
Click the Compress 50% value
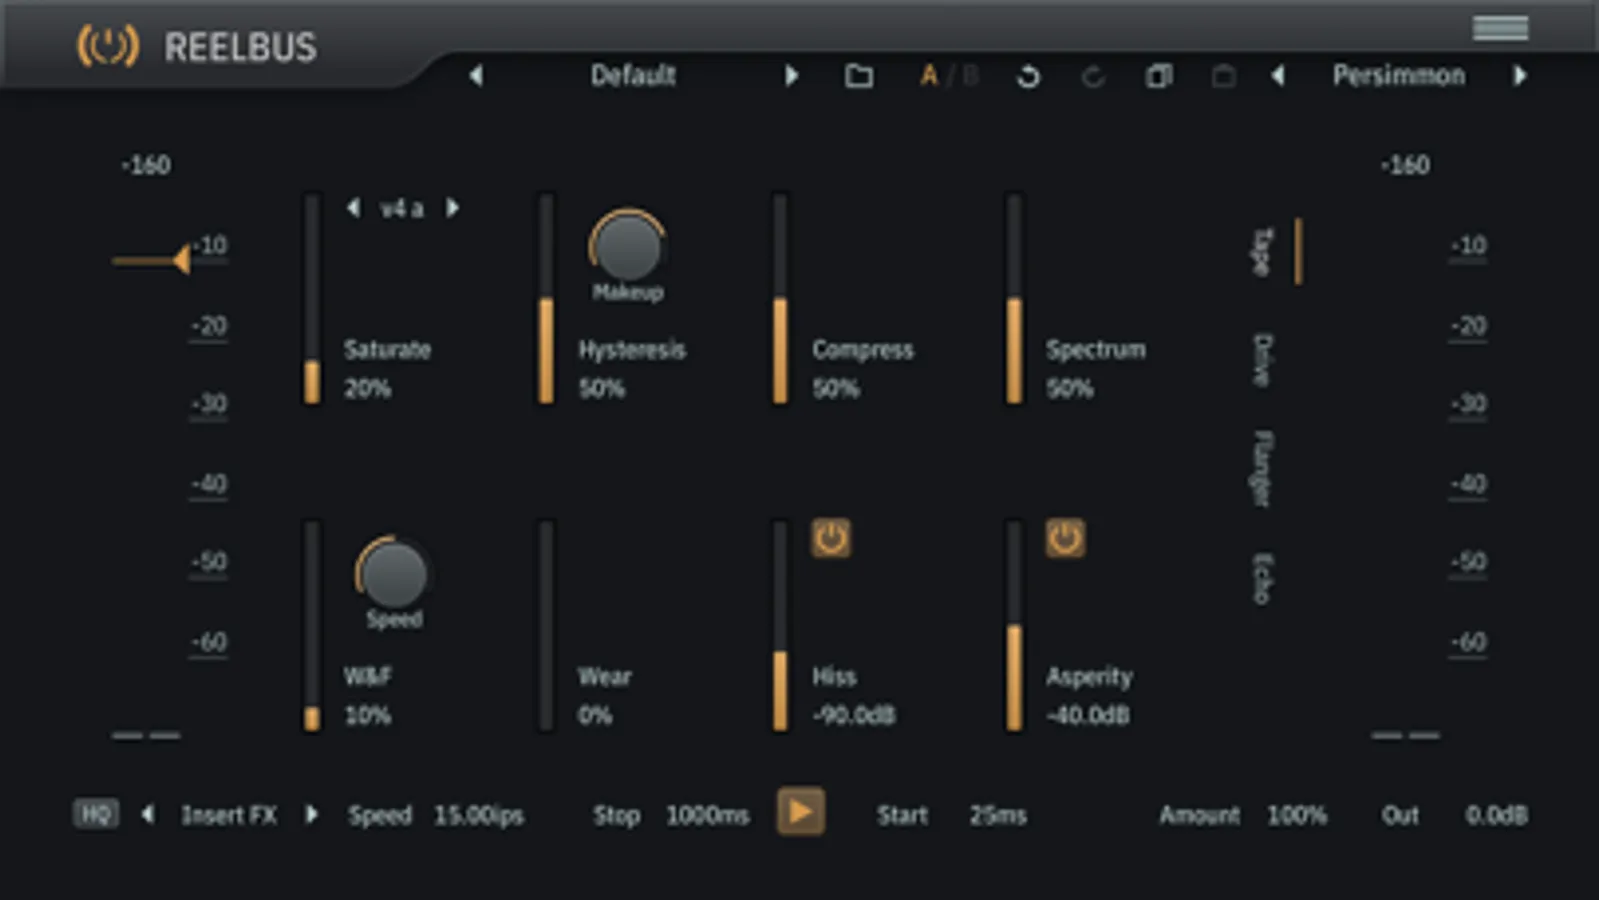835,388
